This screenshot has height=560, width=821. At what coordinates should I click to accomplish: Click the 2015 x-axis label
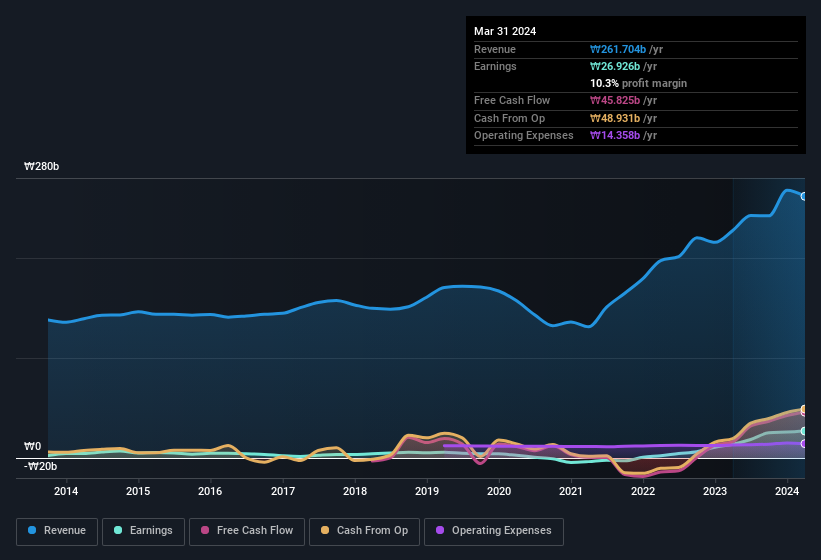coord(138,491)
